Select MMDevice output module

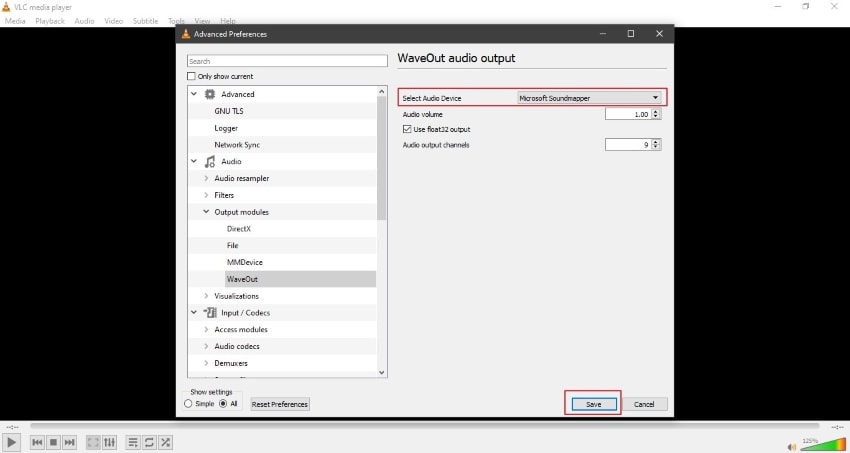pyautogui.click(x=244, y=262)
